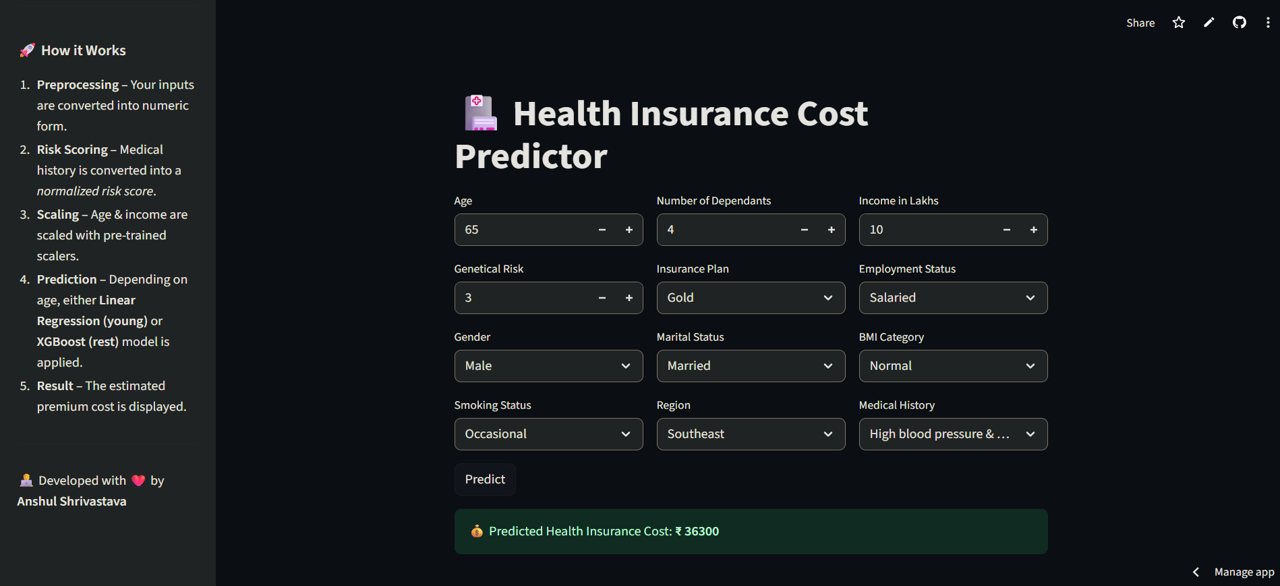Screen dimensions: 1280x586
Task: Click the pencil edit icon
Action: (1209, 23)
